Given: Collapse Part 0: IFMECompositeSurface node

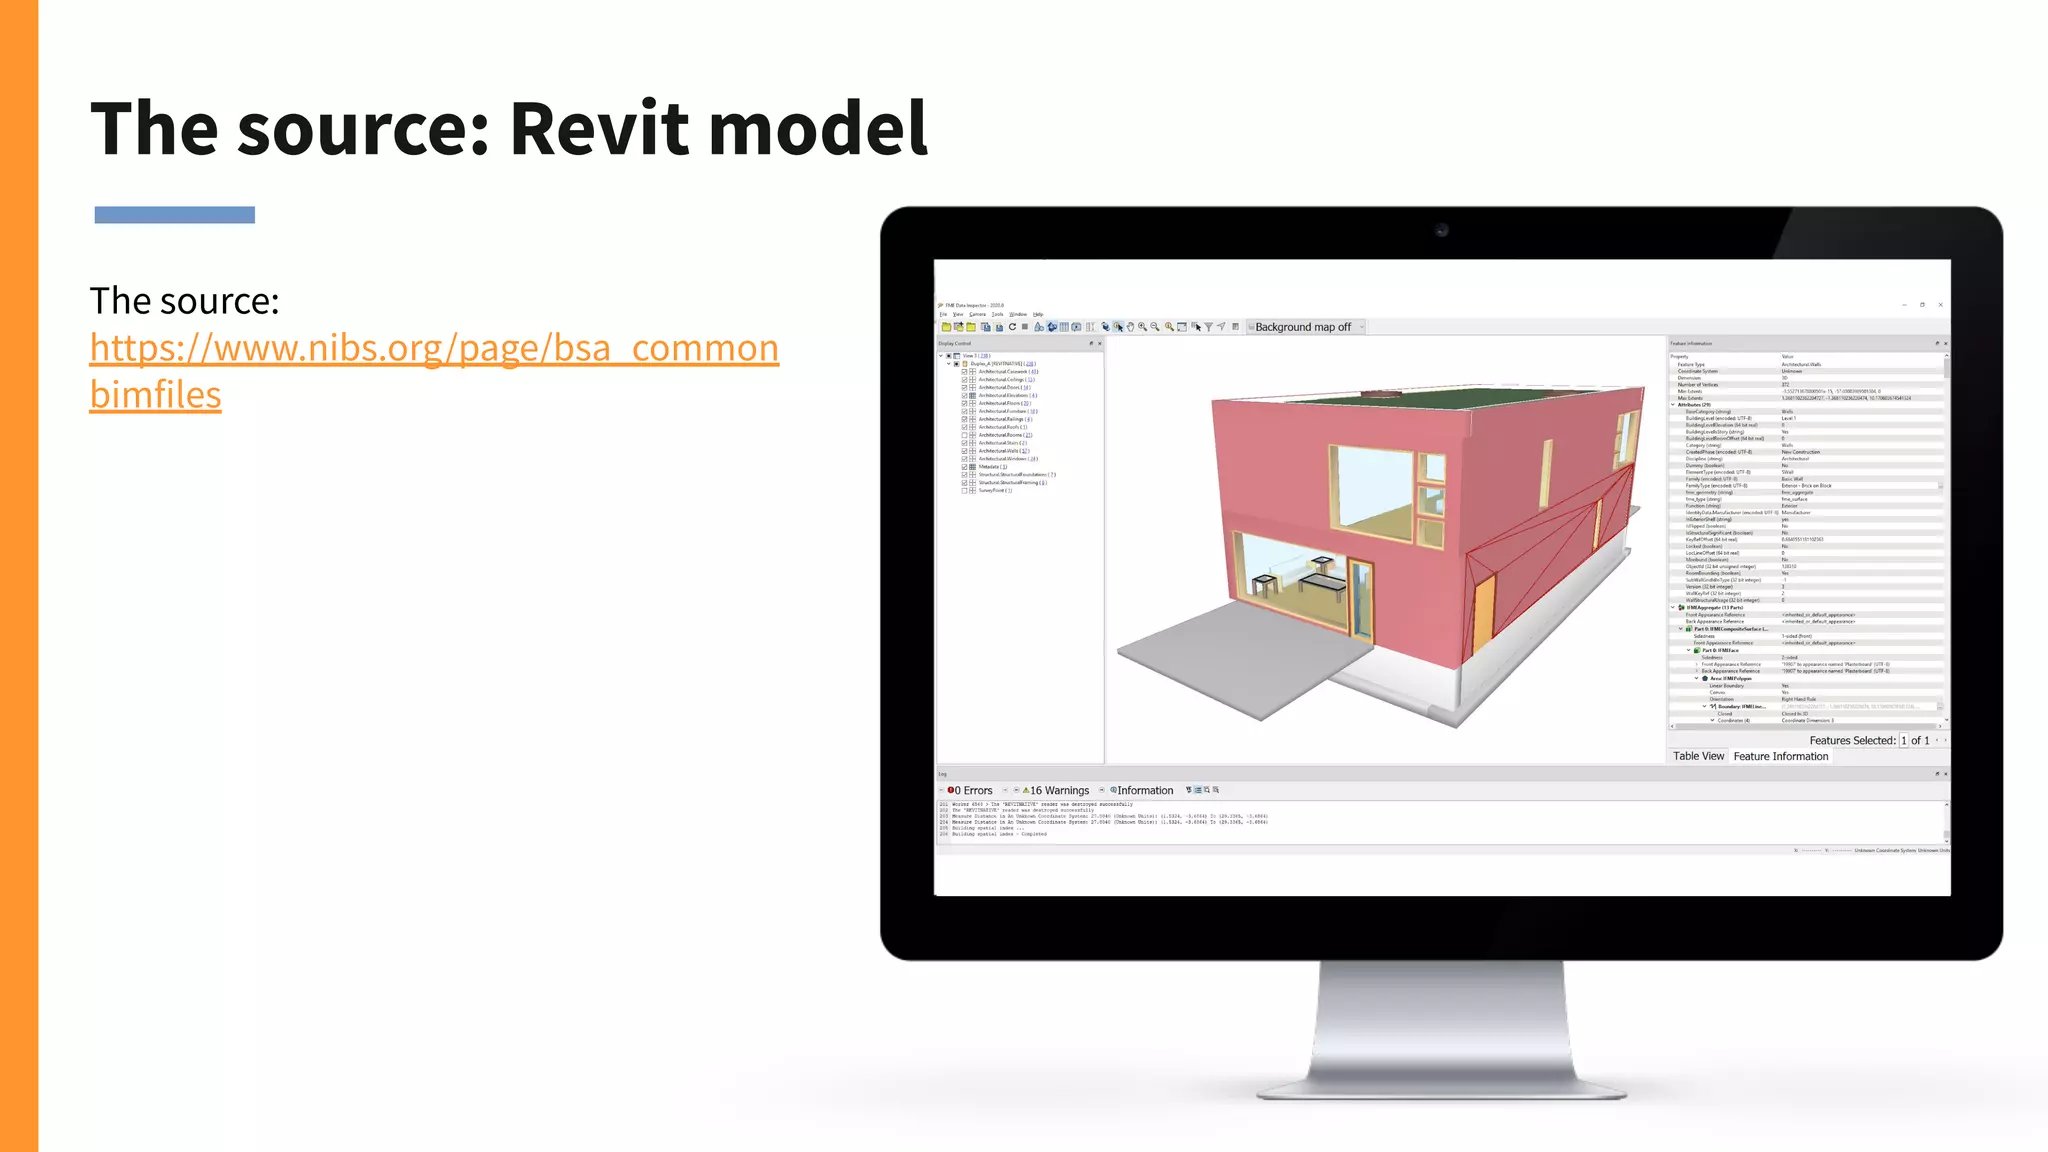Looking at the screenshot, I should pyautogui.click(x=1680, y=629).
